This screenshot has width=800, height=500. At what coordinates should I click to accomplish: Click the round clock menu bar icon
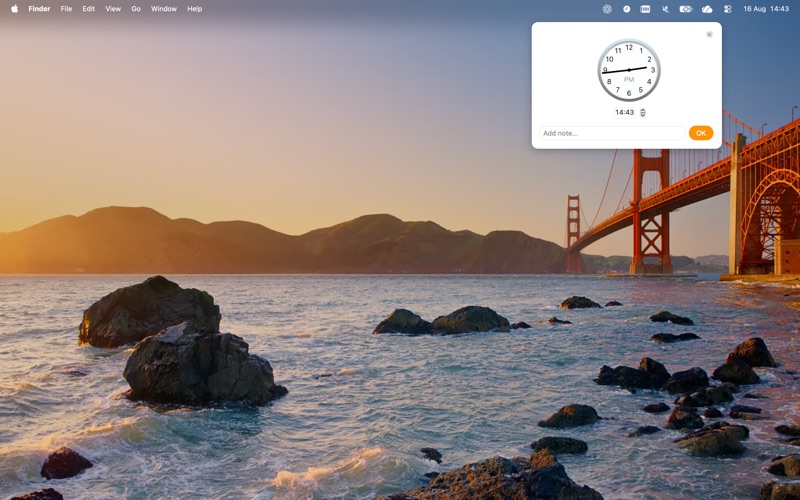627,9
